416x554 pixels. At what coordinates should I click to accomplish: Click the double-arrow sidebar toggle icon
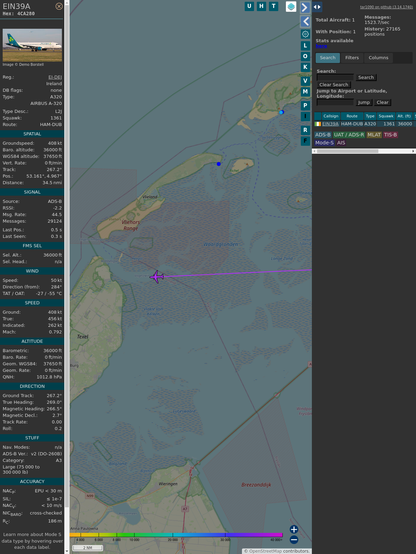coord(317,7)
